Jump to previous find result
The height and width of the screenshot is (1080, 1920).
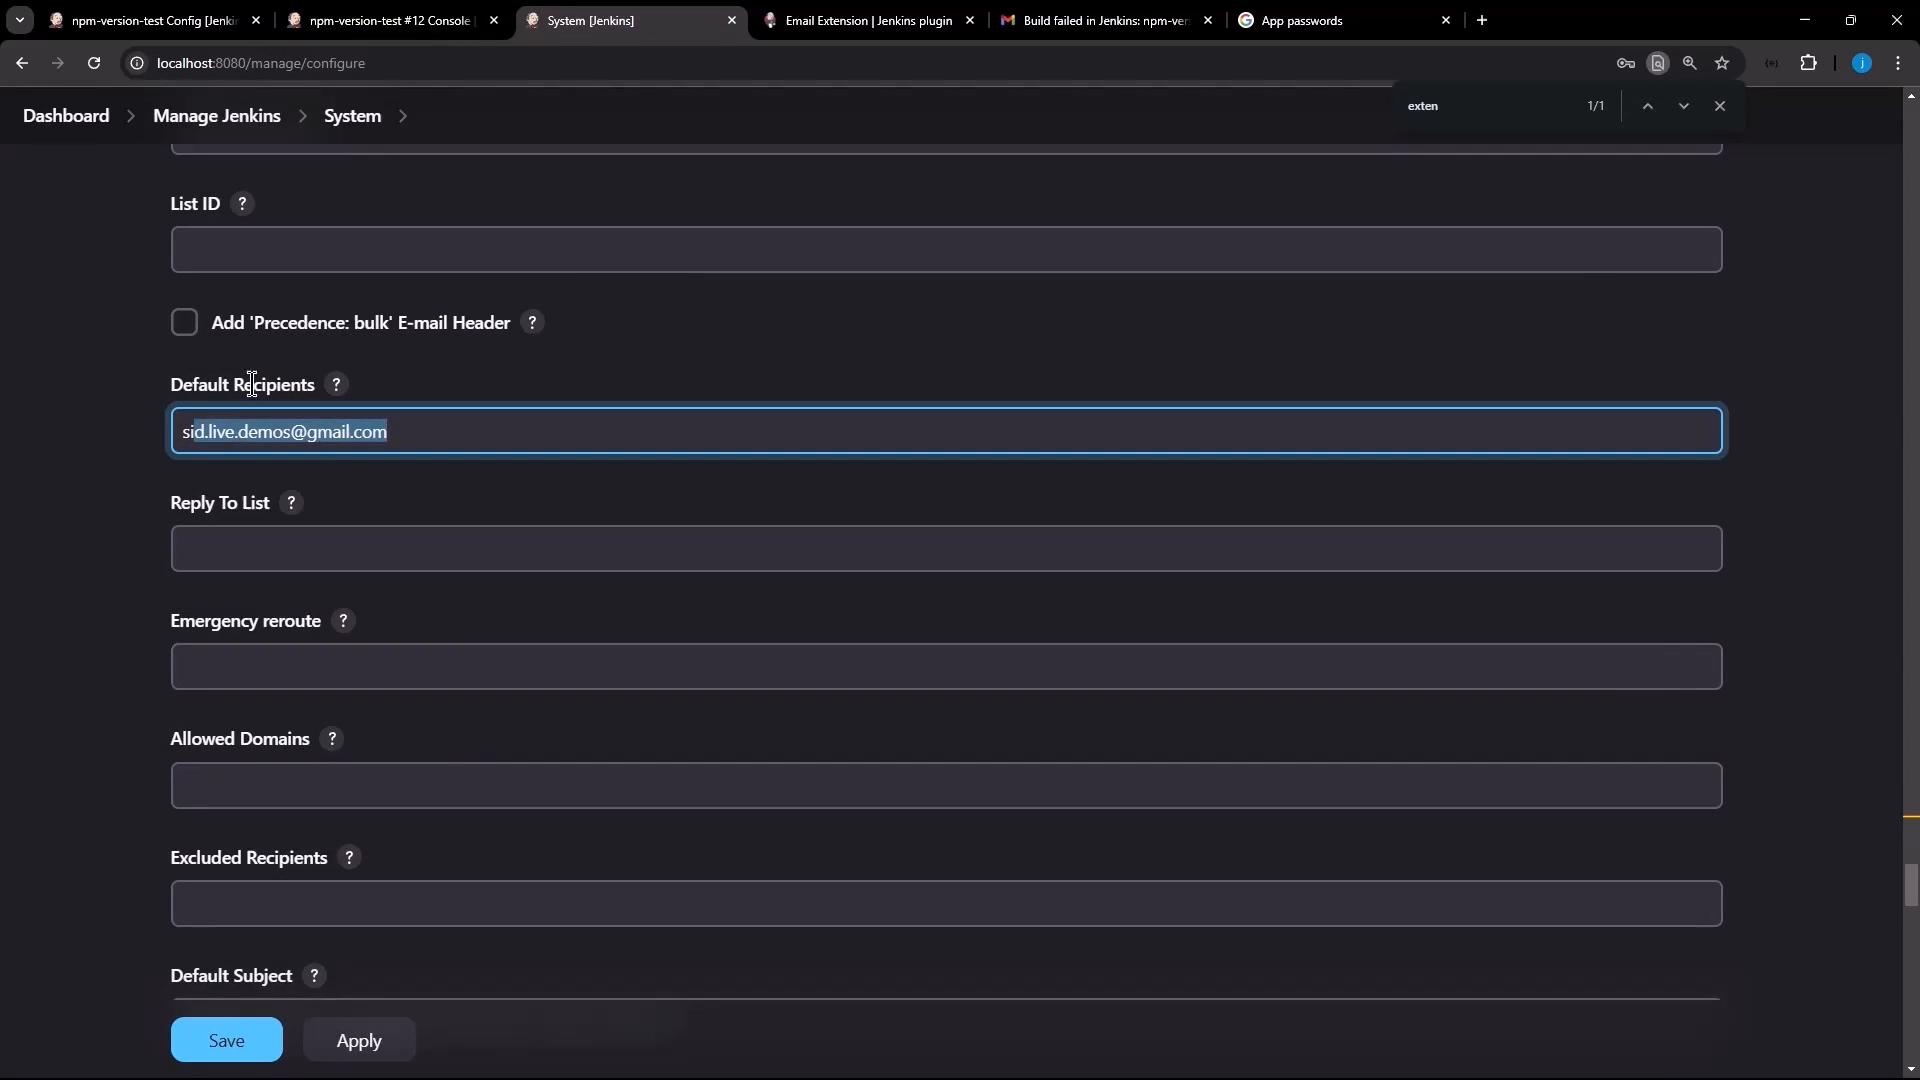point(1648,106)
